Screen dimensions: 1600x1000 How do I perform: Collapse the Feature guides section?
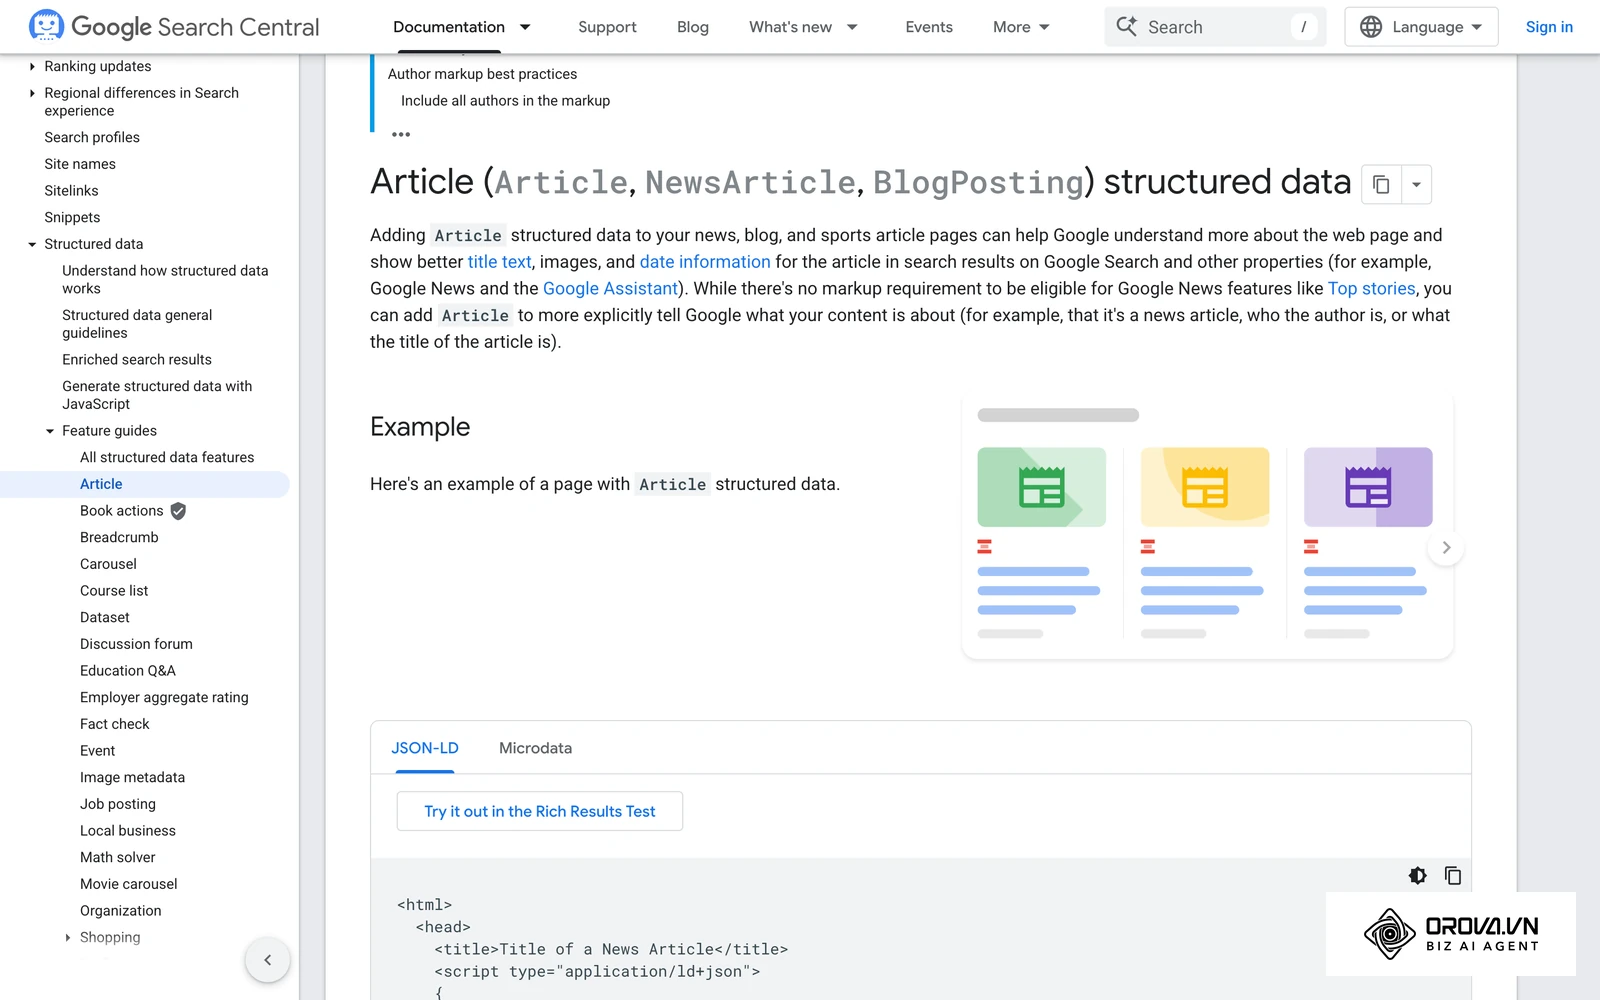[50, 431]
